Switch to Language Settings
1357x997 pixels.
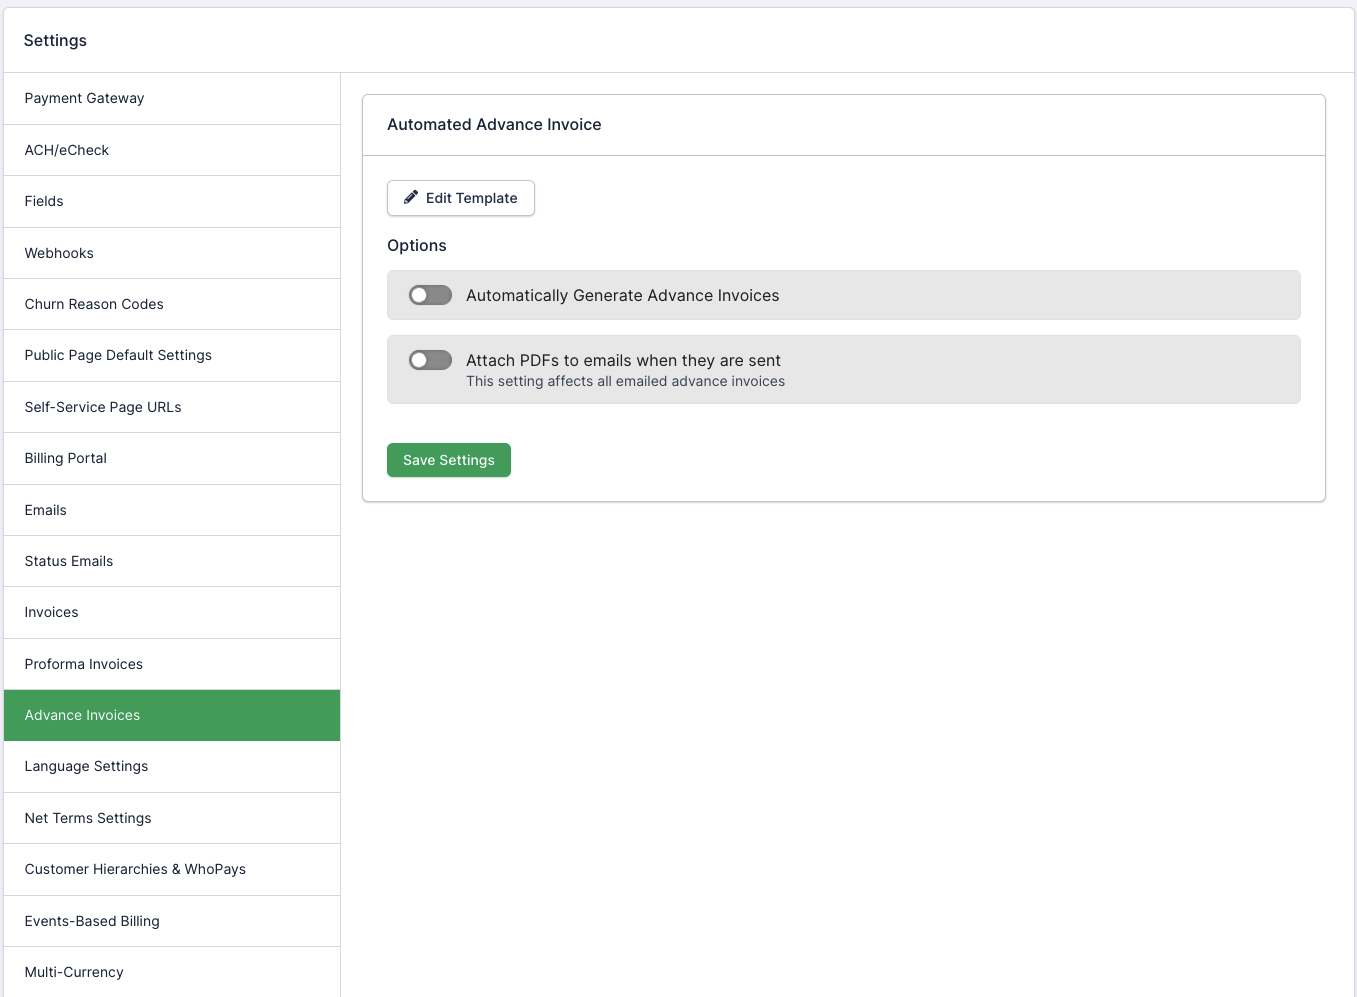click(x=87, y=766)
